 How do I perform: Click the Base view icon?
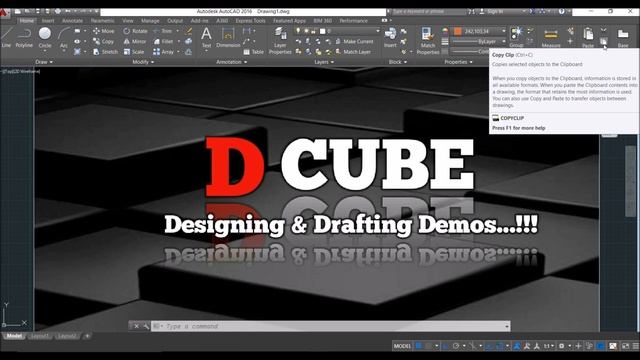pyautogui.click(x=623, y=38)
